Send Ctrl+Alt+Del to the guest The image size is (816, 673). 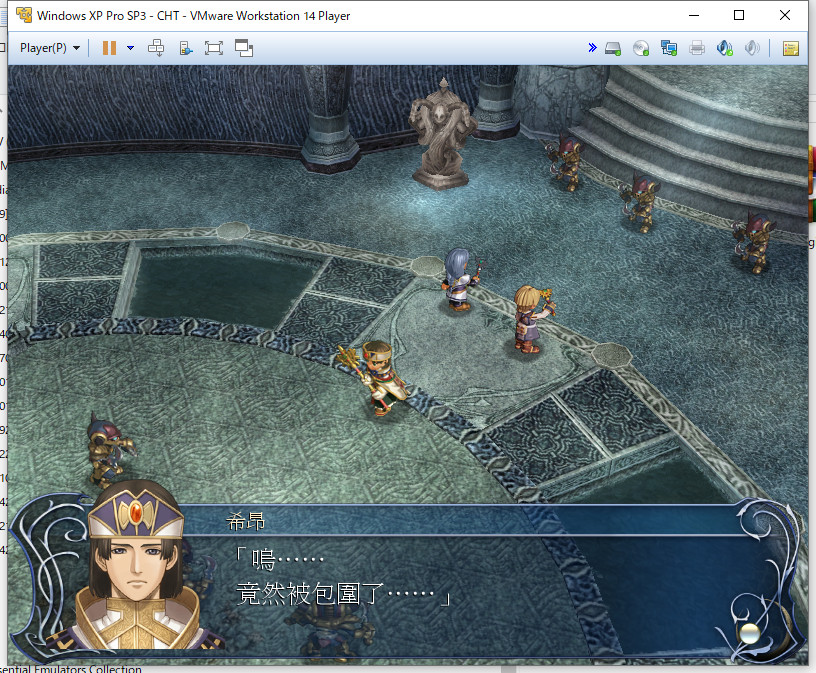(x=156, y=48)
